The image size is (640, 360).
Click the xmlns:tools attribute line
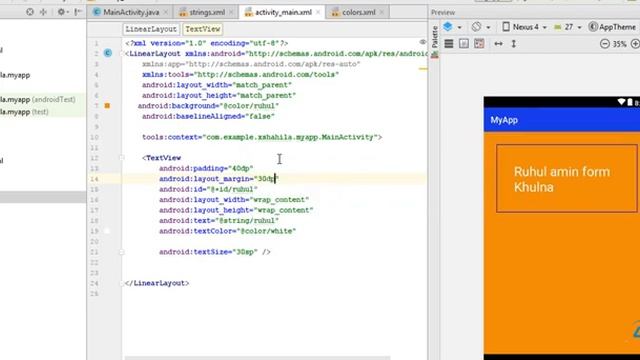pyautogui.click(x=240, y=74)
